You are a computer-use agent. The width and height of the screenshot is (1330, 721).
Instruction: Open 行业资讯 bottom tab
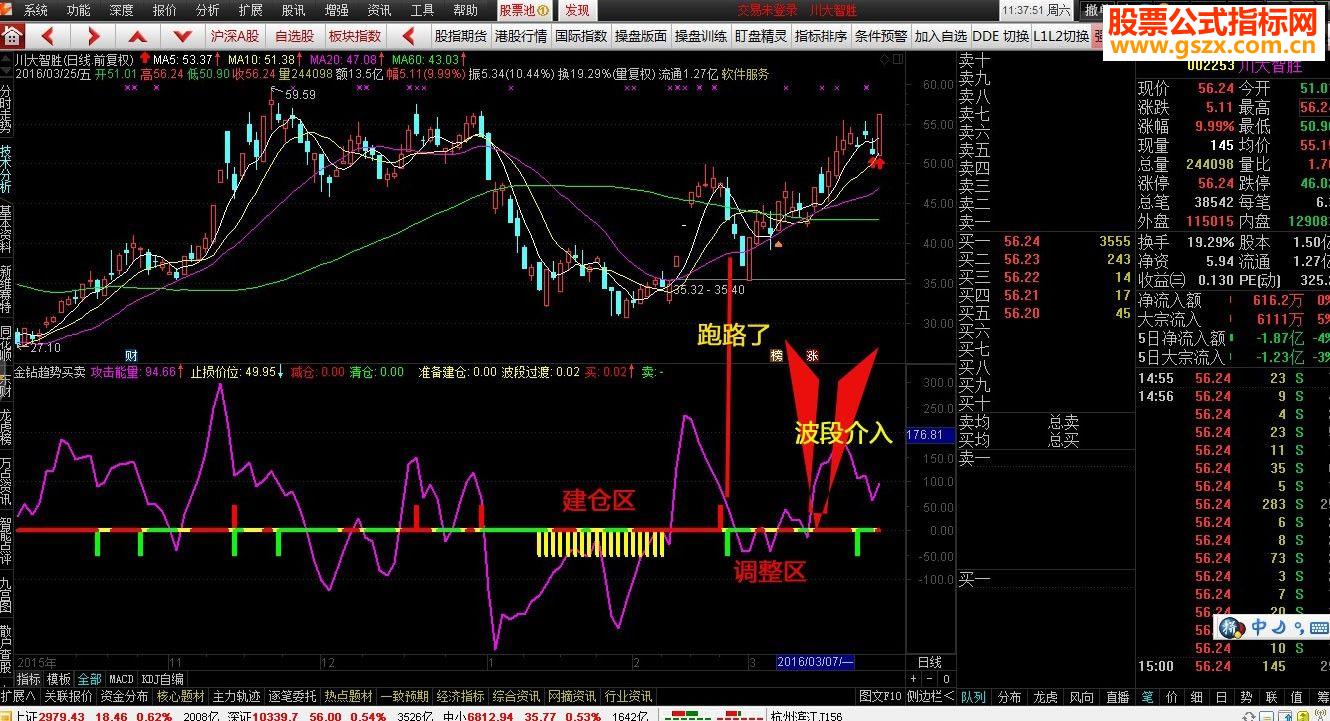[628, 696]
